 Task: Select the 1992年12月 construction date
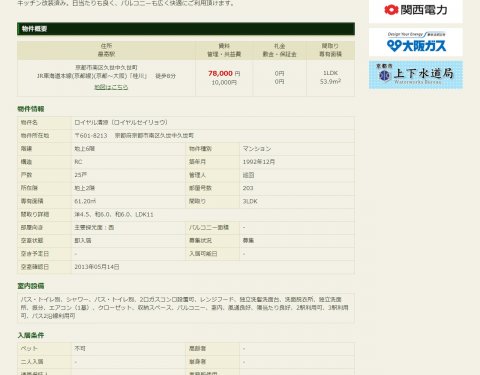(259, 162)
